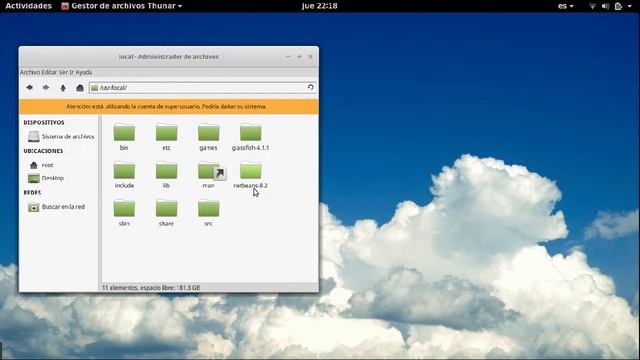Screen dimensions: 640x360
Task: Open the clock showing jue 22:18
Action: tap(320, 6)
